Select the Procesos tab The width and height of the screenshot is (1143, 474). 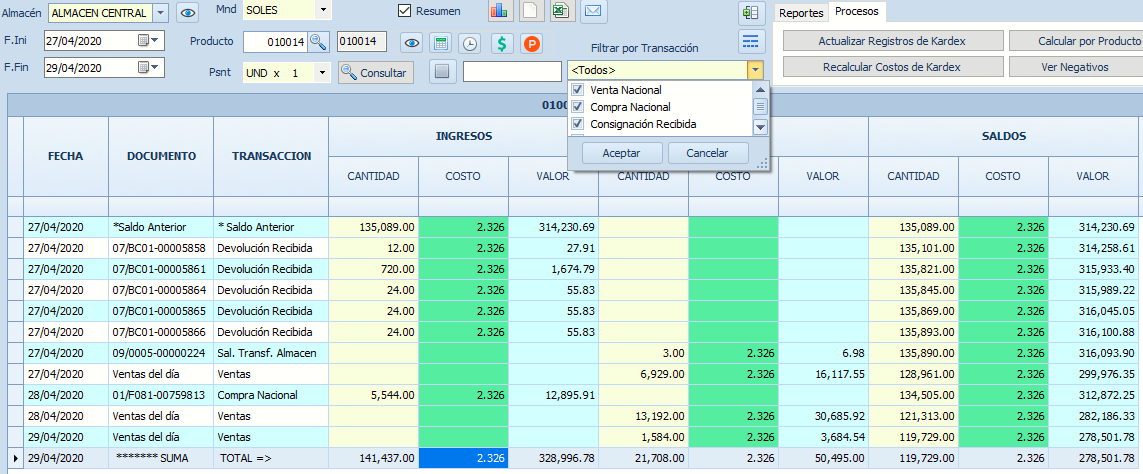point(858,12)
